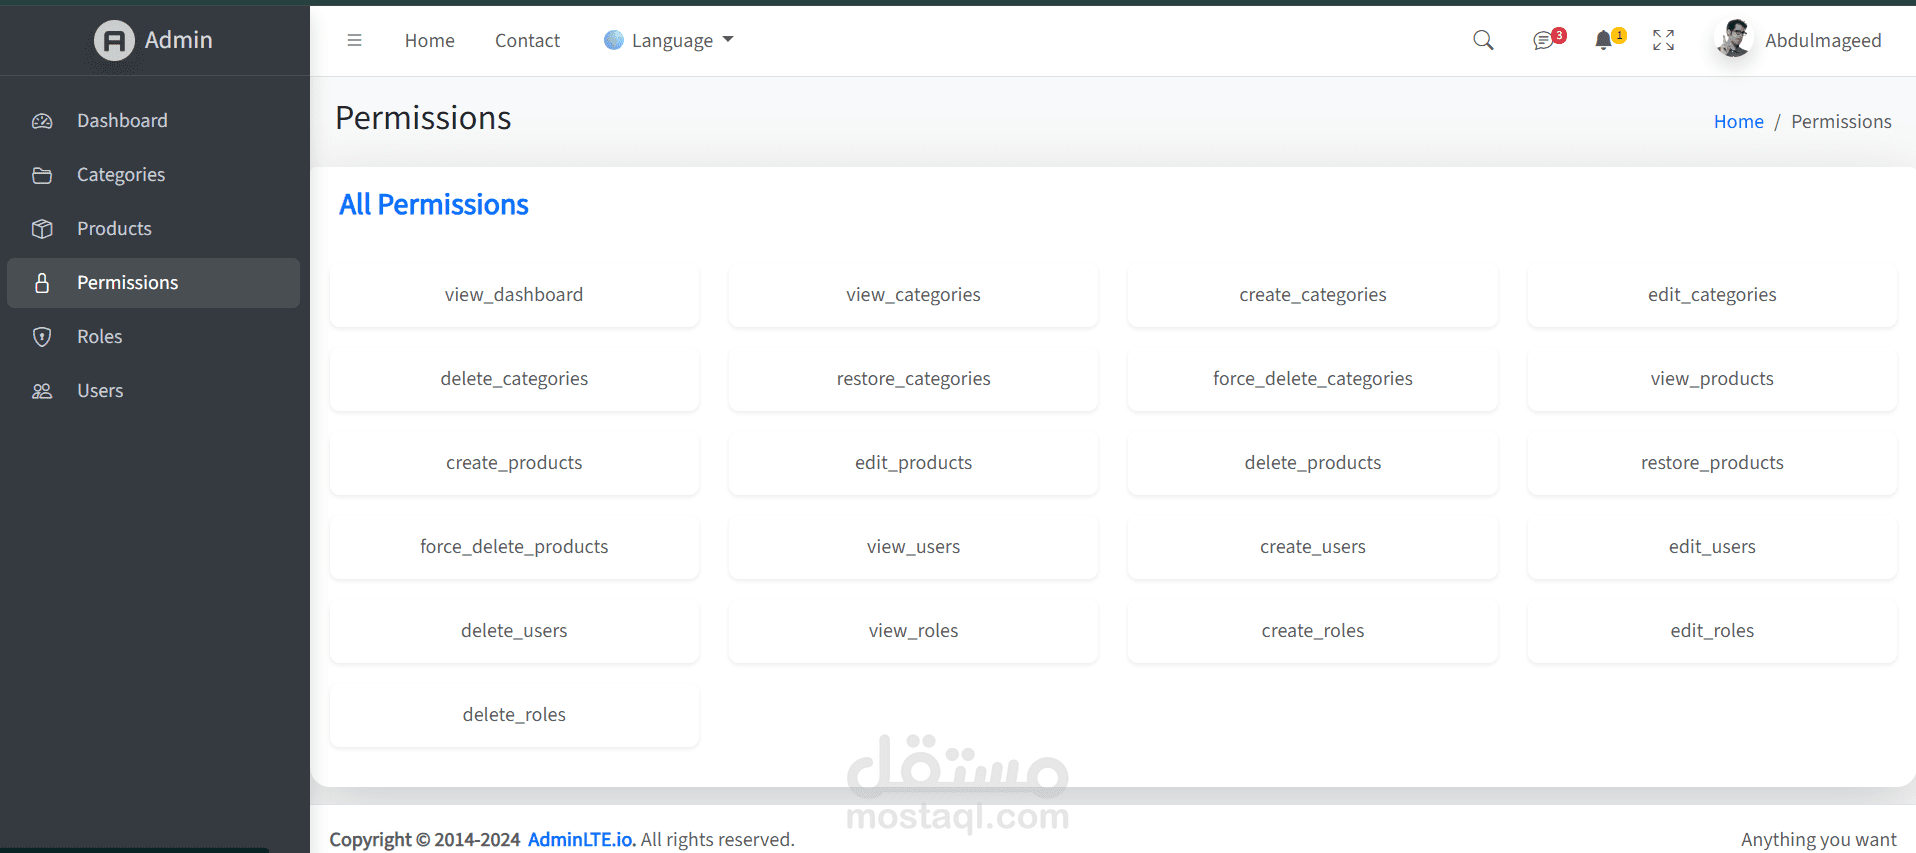Viewport: 1916px width, 853px height.
Task: Click the Language globe icon
Action: (614, 40)
